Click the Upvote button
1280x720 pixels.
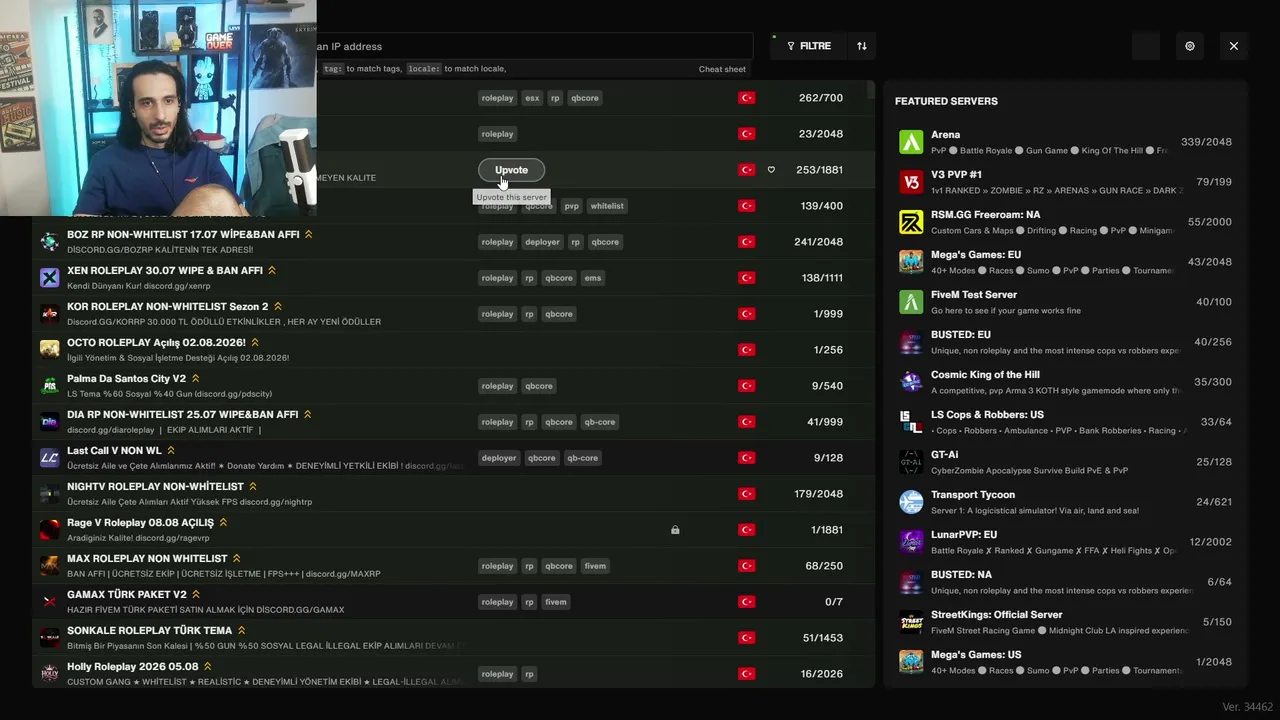511,170
